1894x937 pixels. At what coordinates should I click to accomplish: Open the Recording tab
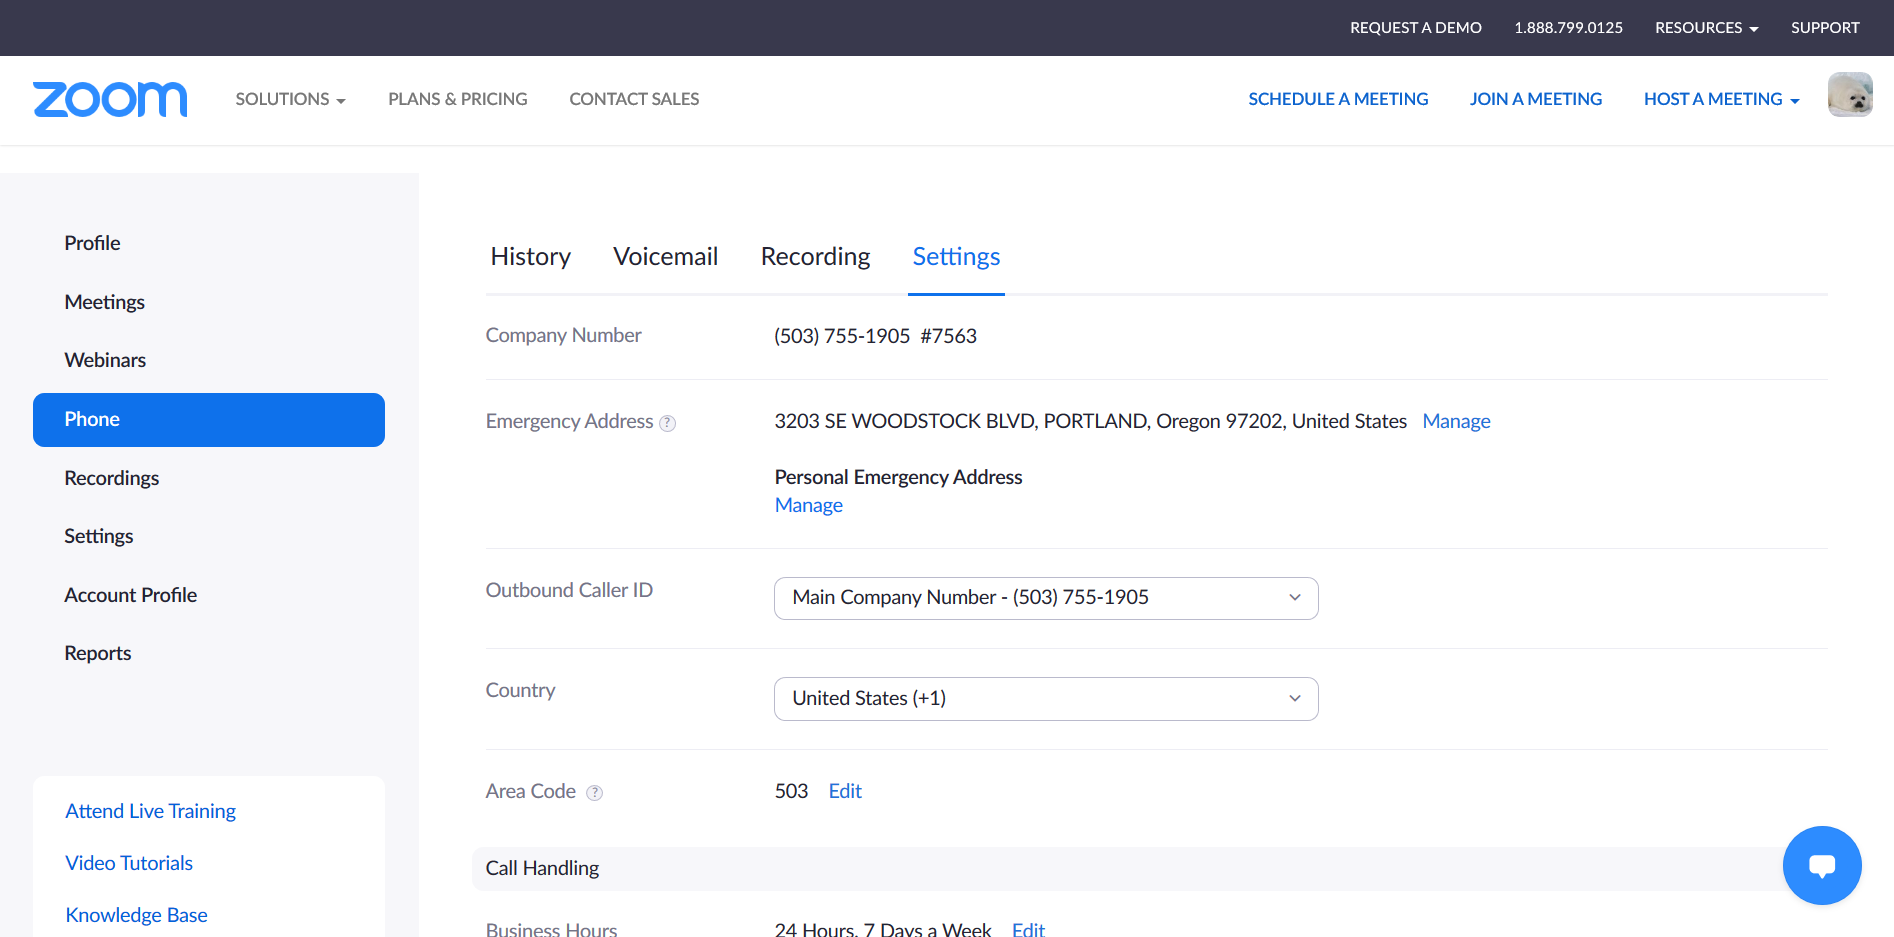[815, 257]
